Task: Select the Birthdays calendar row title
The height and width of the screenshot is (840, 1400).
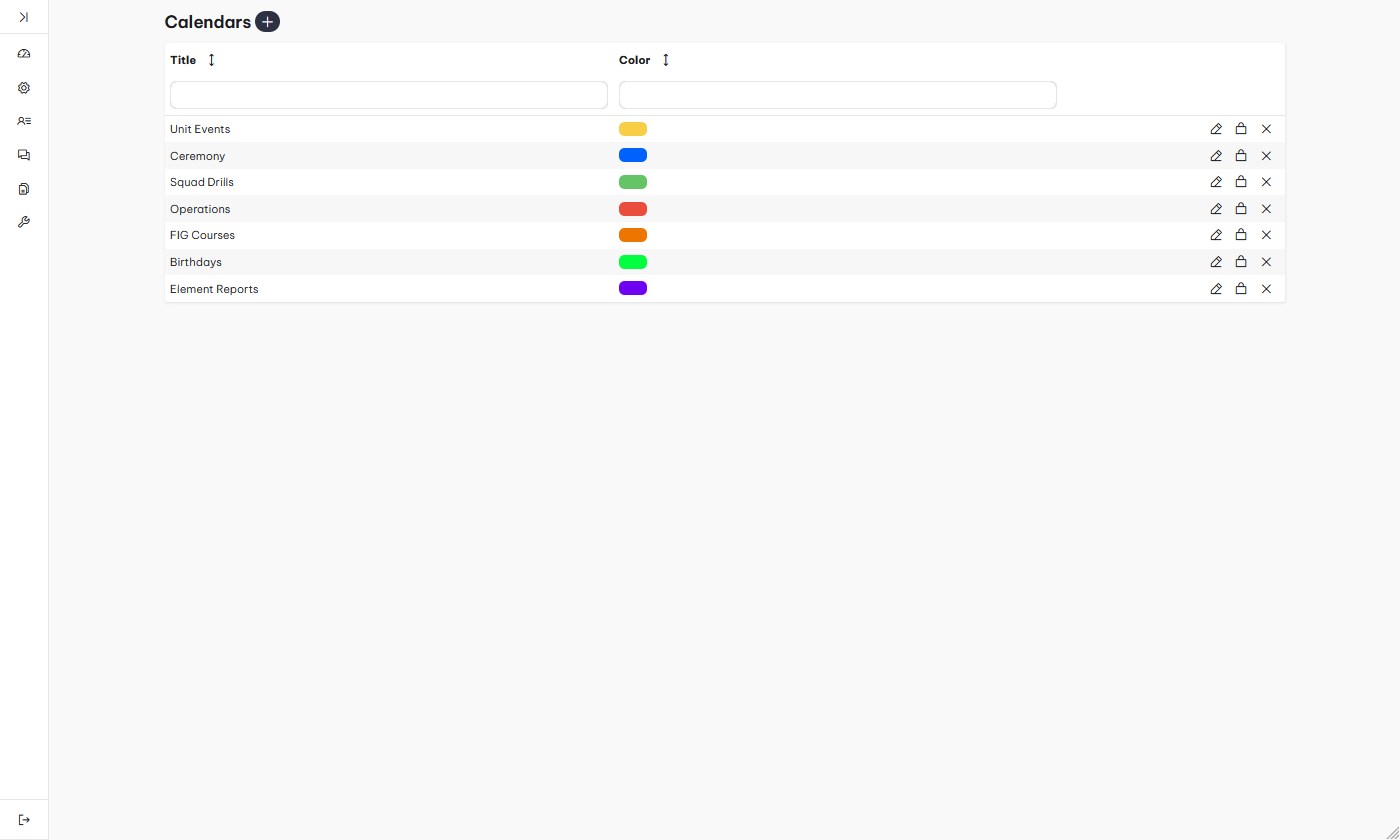Action: pyautogui.click(x=196, y=262)
